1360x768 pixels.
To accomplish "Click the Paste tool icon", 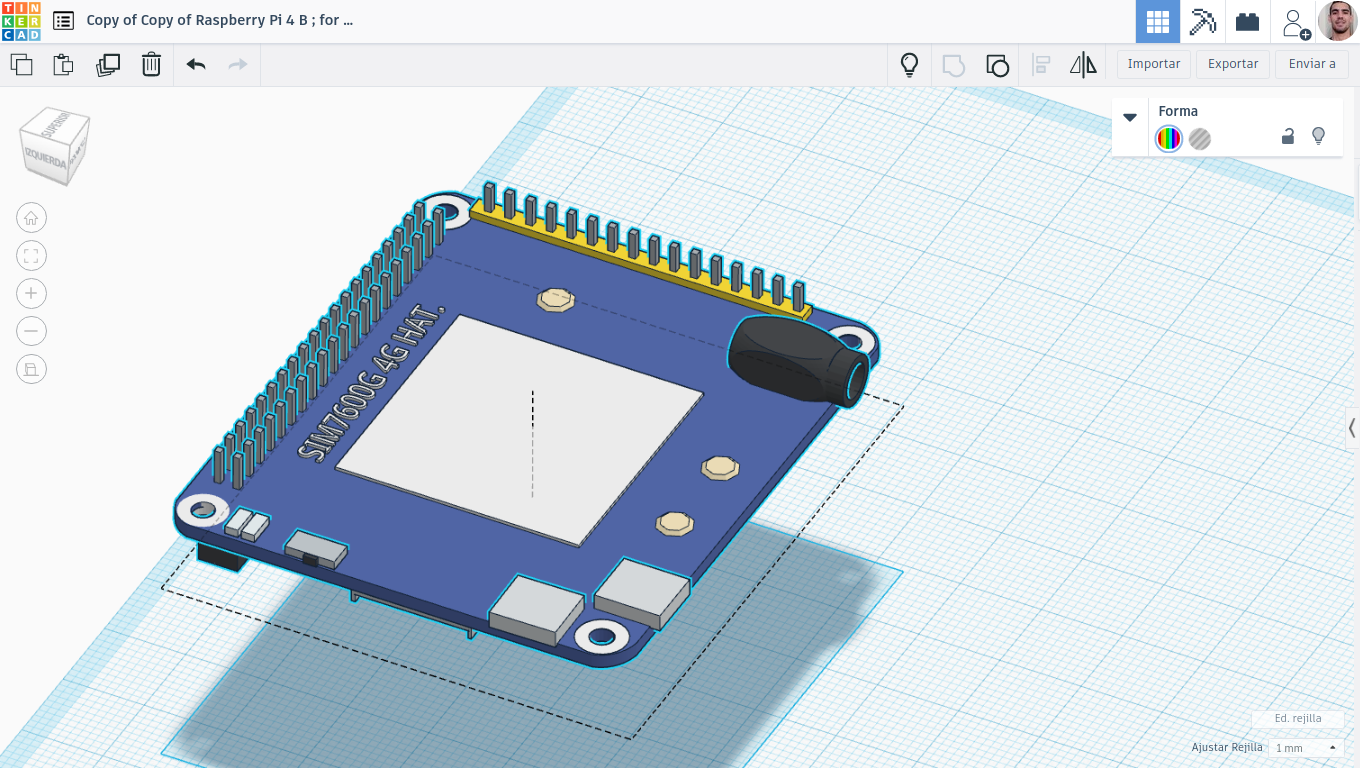I will 63,65.
